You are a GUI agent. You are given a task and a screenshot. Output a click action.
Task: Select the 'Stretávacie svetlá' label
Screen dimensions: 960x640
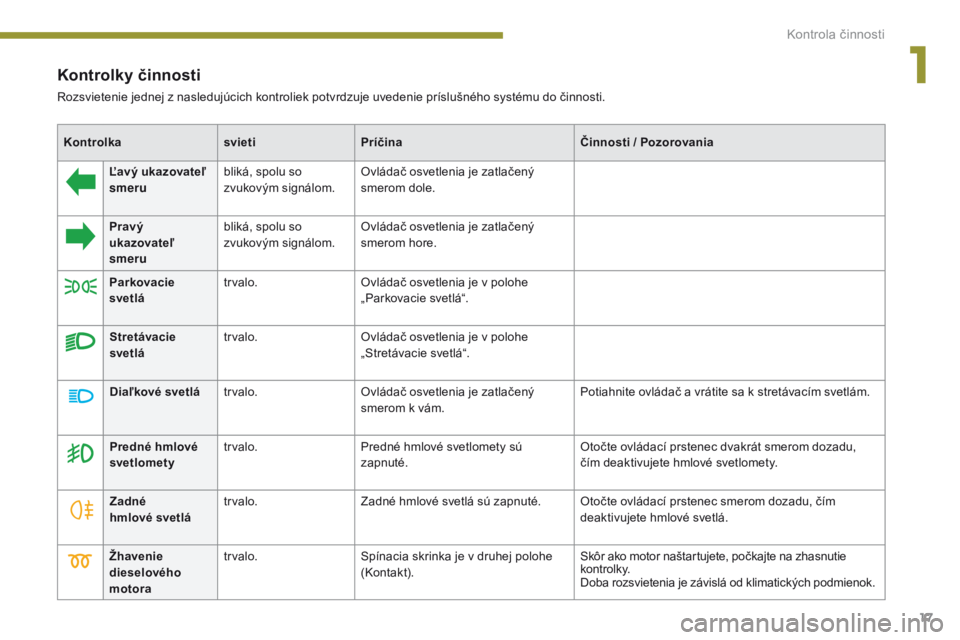pyautogui.click(x=143, y=345)
